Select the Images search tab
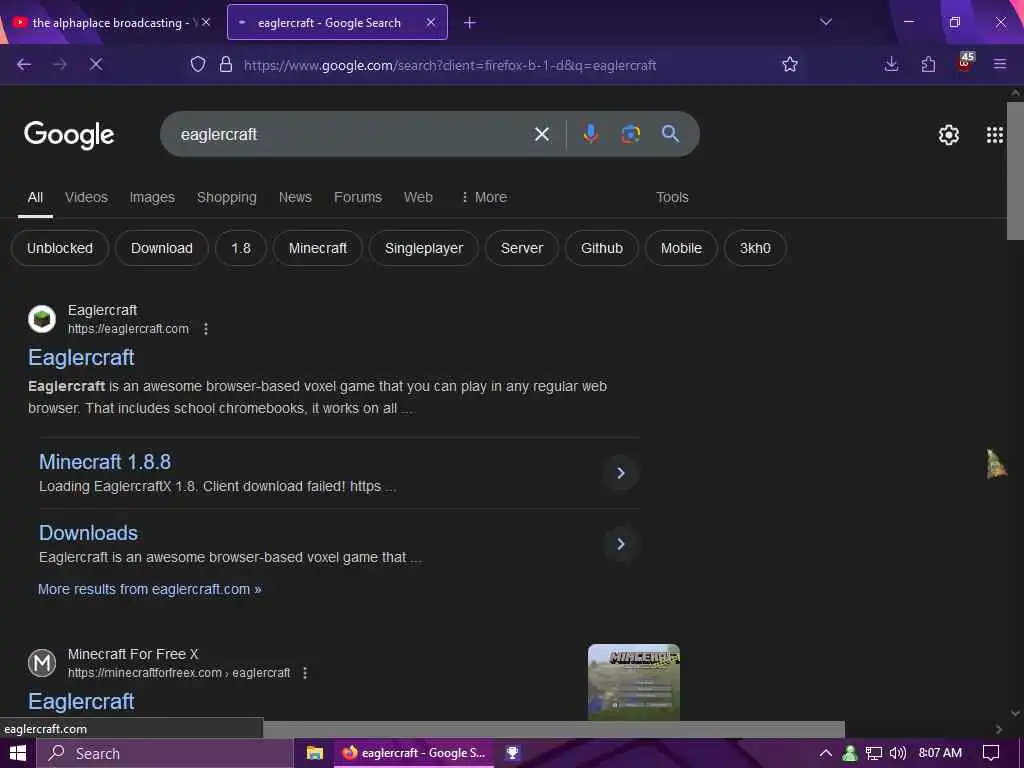Screen dimensions: 1024x768 click(152, 197)
